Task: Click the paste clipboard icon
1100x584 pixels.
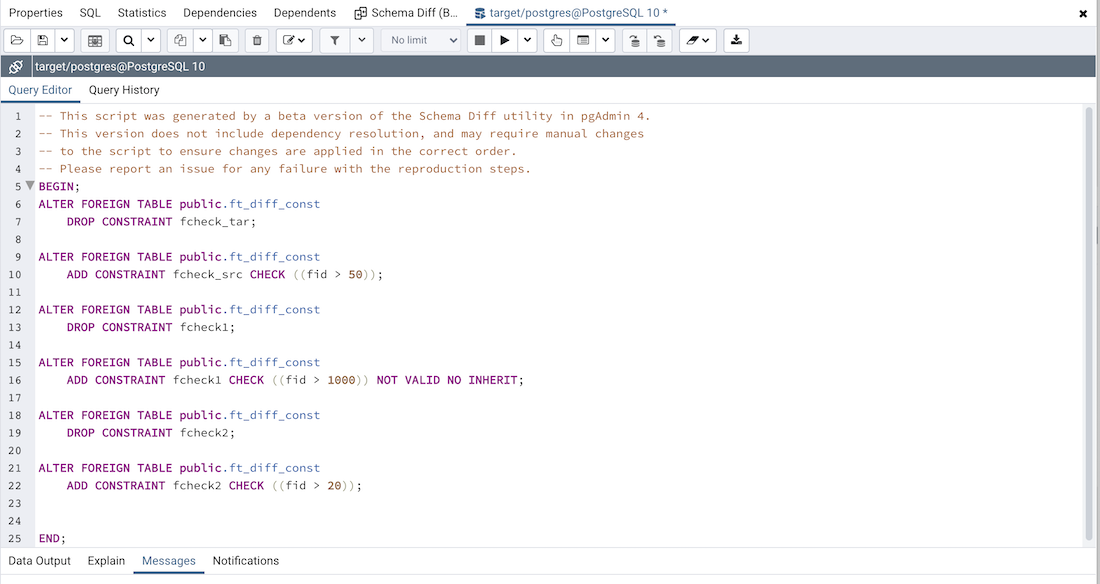Action: tap(225, 41)
